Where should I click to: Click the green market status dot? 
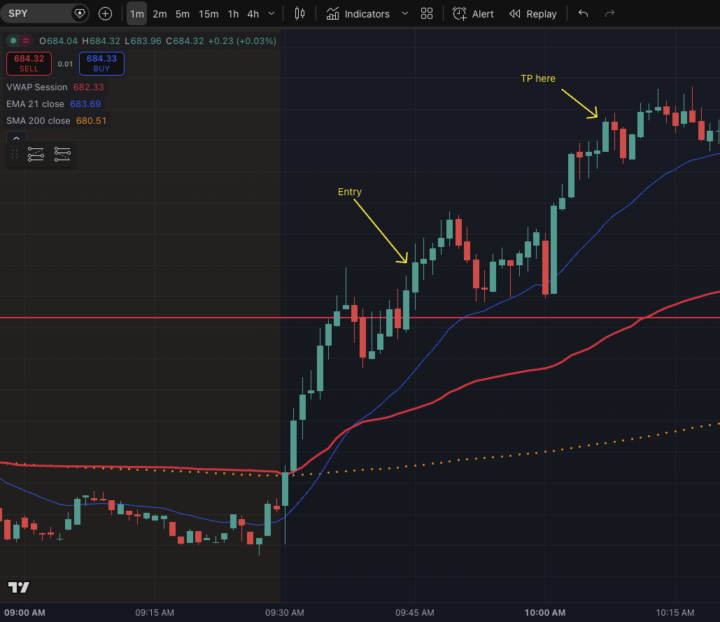tap(13, 41)
